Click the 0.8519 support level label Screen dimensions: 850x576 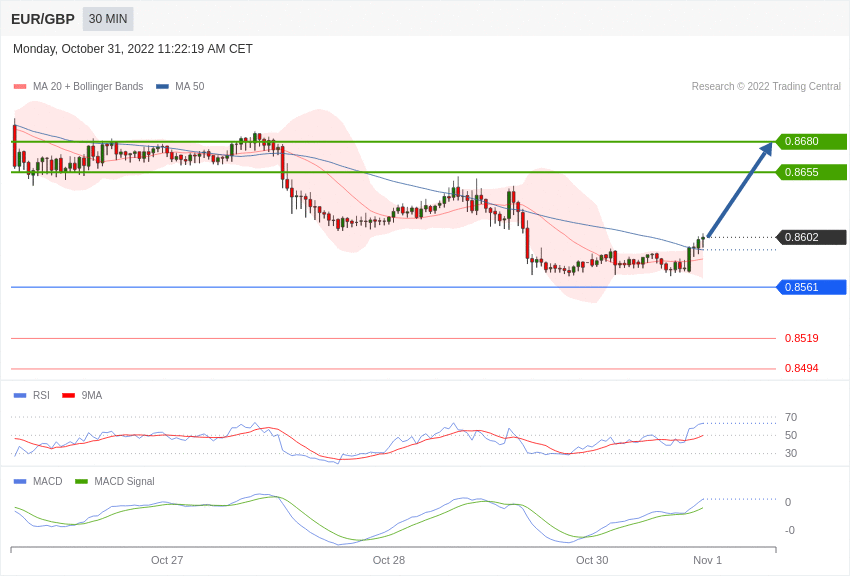801,338
